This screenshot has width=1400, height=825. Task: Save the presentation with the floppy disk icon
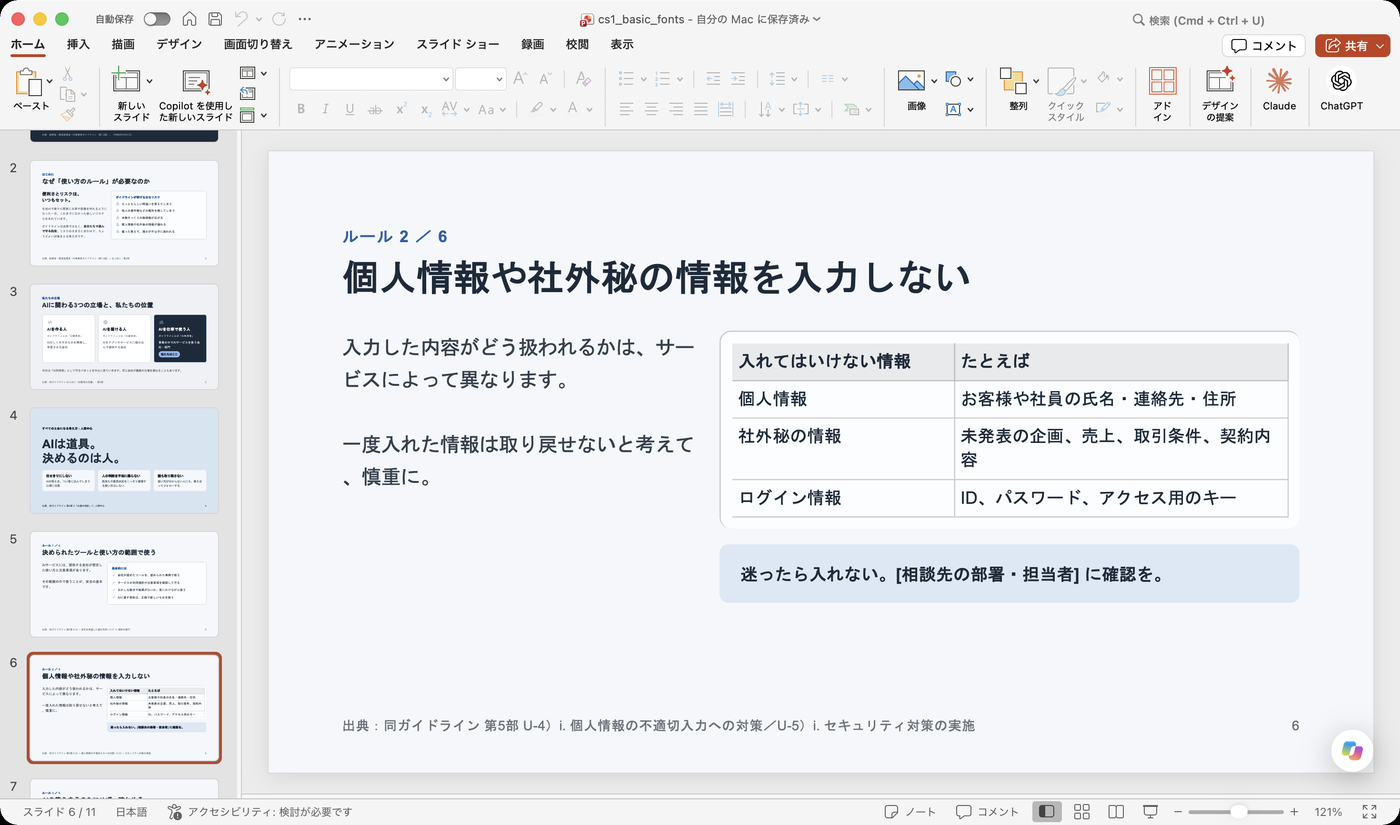[x=215, y=19]
